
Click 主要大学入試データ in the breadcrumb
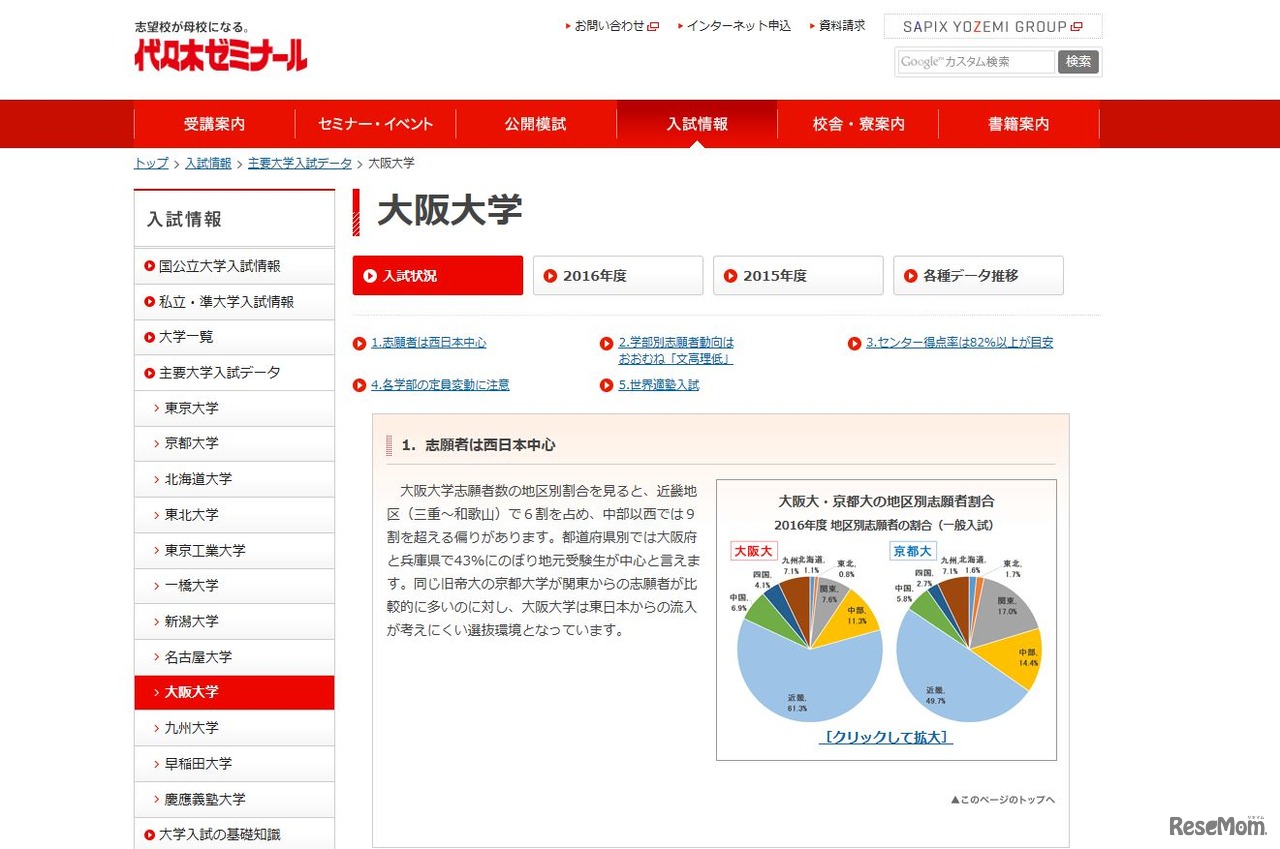(300, 163)
